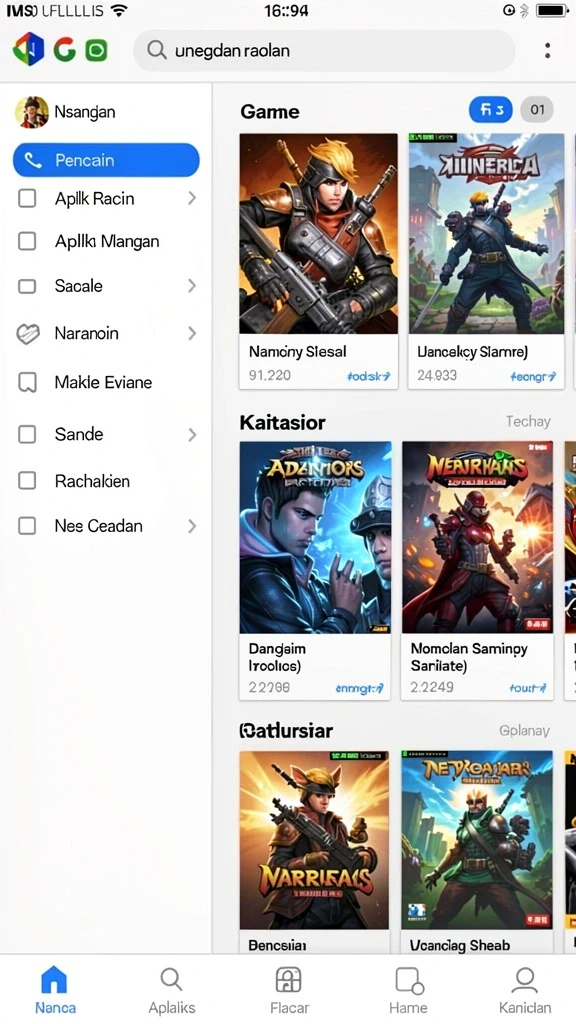The height and width of the screenshot is (1024, 576).
Task: Expand the Aplik Racin chevron
Action: pyautogui.click(x=192, y=199)
